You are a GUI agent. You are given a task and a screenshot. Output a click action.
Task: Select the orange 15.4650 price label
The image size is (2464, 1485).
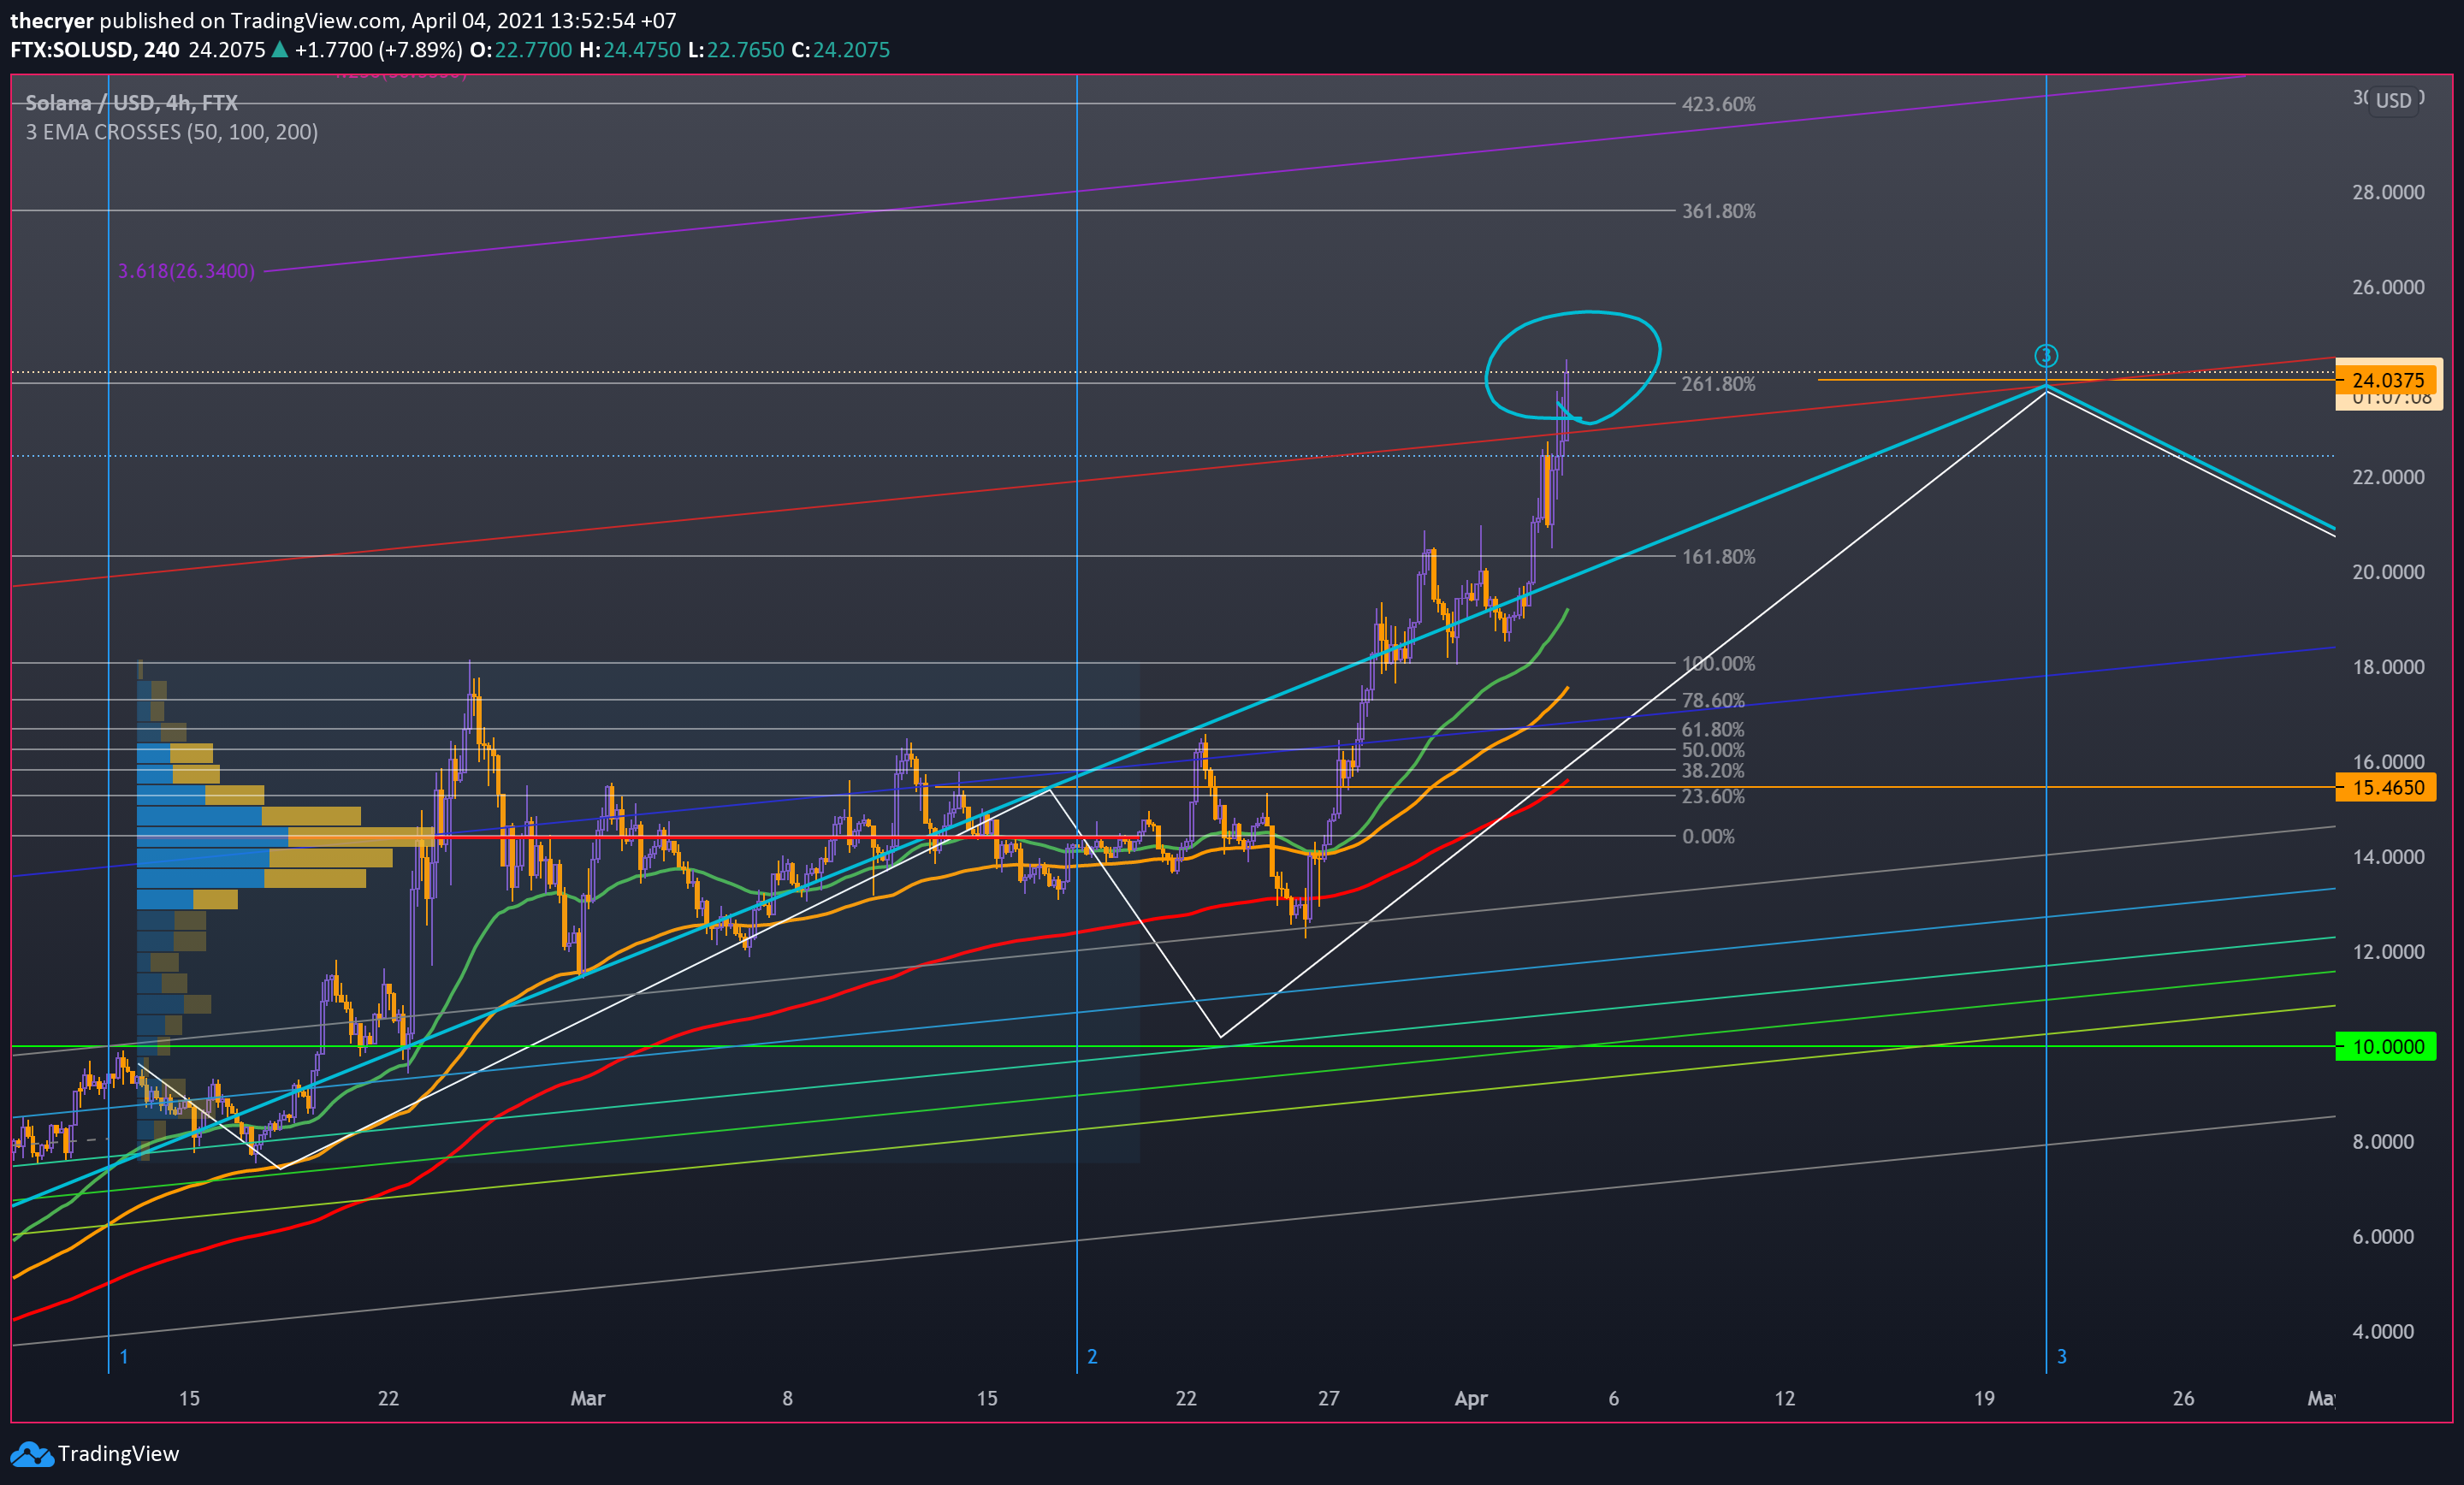pos(2386,787)
